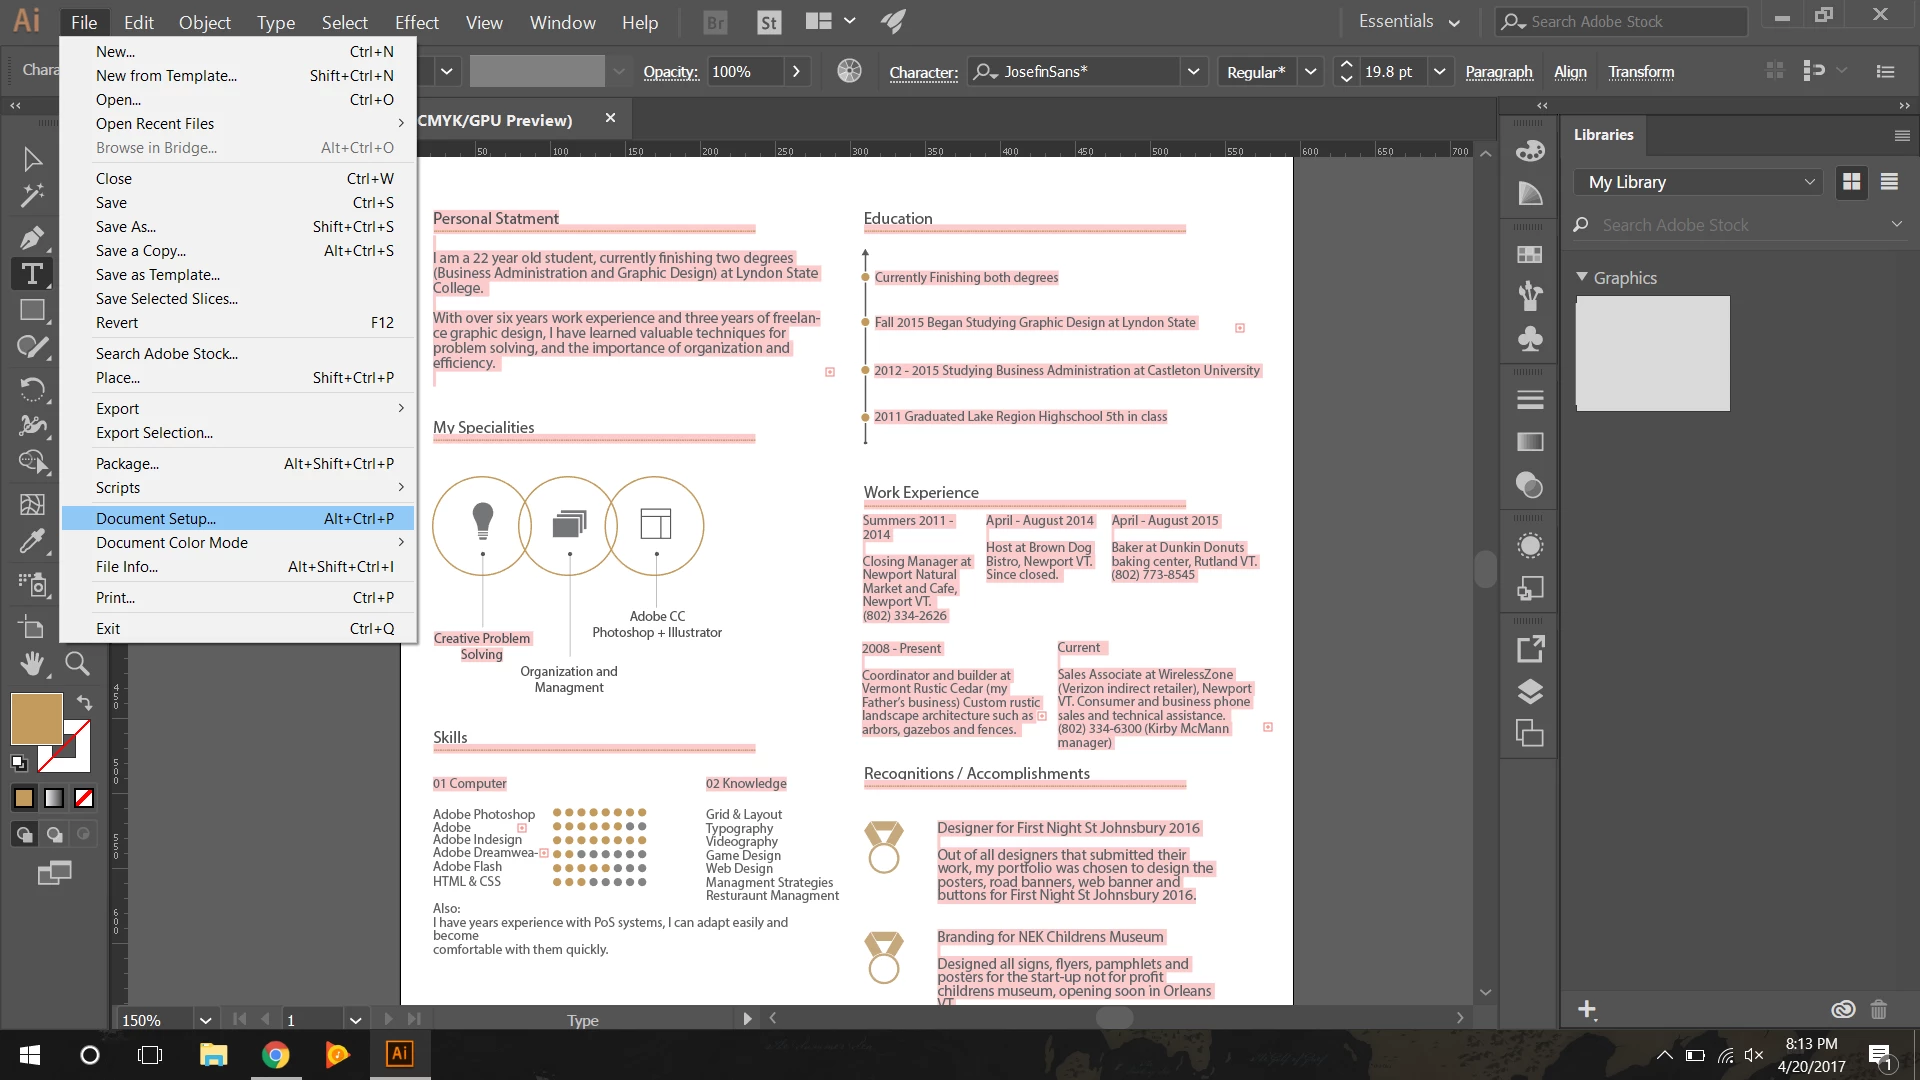Open the font style Regular dropdown
Viewport: 1920px width, 1080px height.
pos(1310,72)
